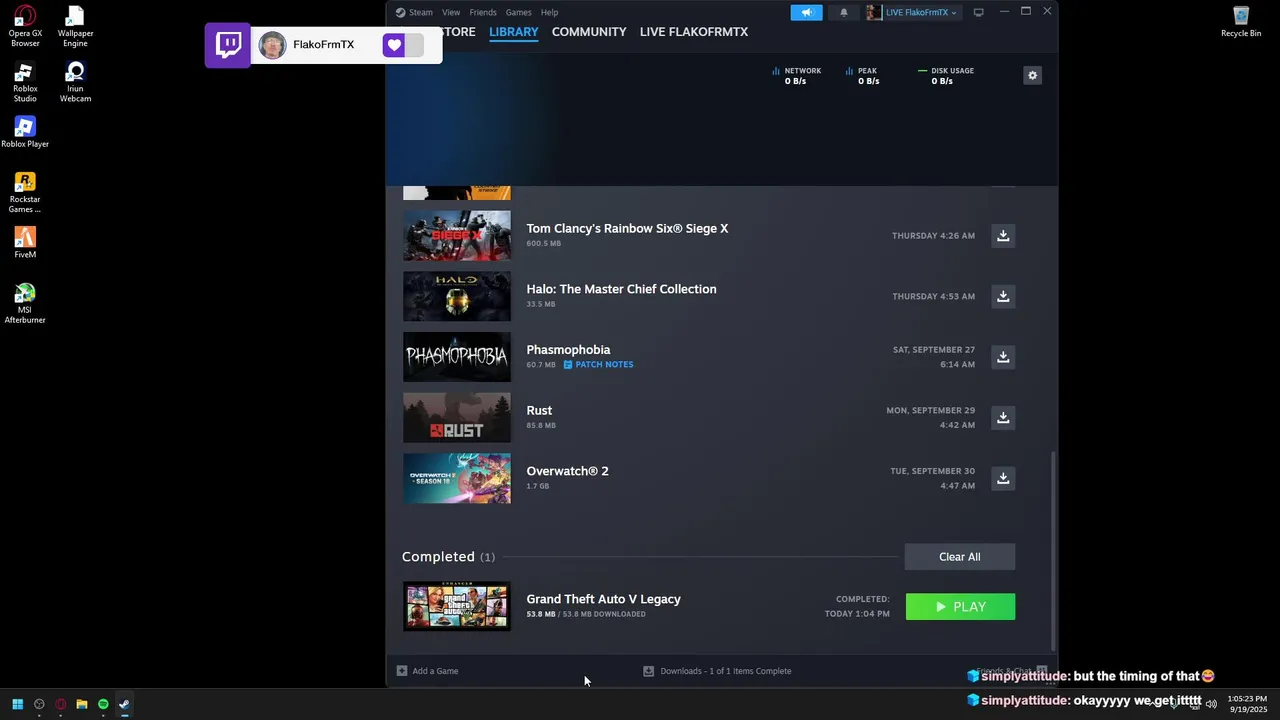
Task: Select Wallpaper Engine desktop icon
Action: pos(75,26)
